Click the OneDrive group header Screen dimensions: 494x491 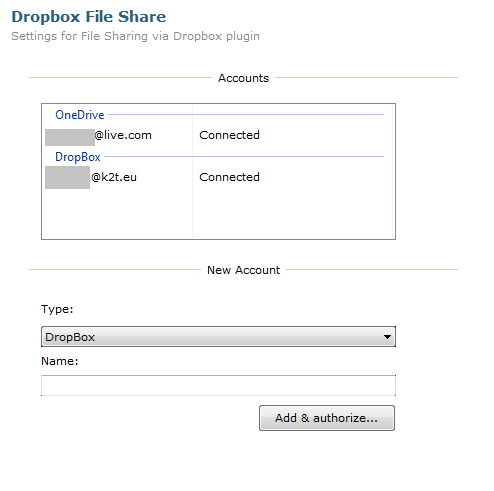coord(80,115)
